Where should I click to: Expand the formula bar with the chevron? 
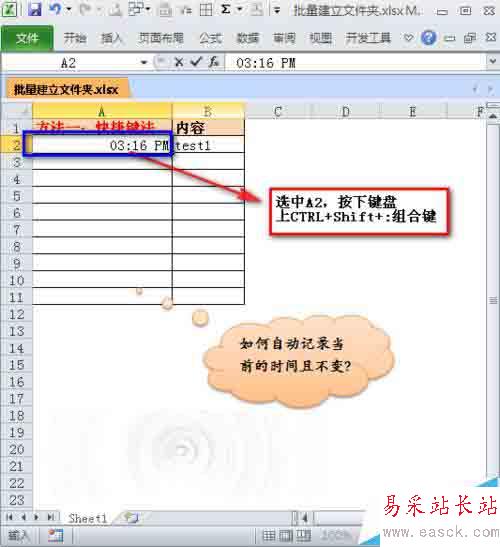point(492,62)
